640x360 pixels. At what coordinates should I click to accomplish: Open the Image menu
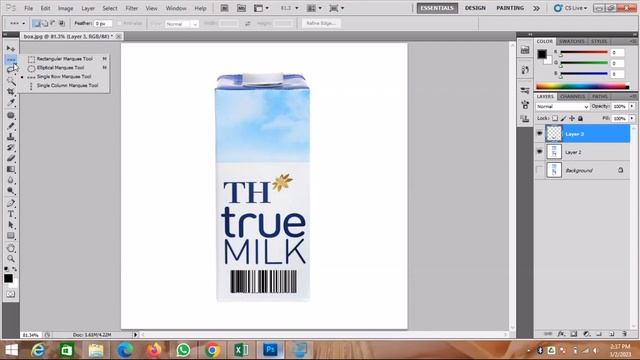(65, 8)
